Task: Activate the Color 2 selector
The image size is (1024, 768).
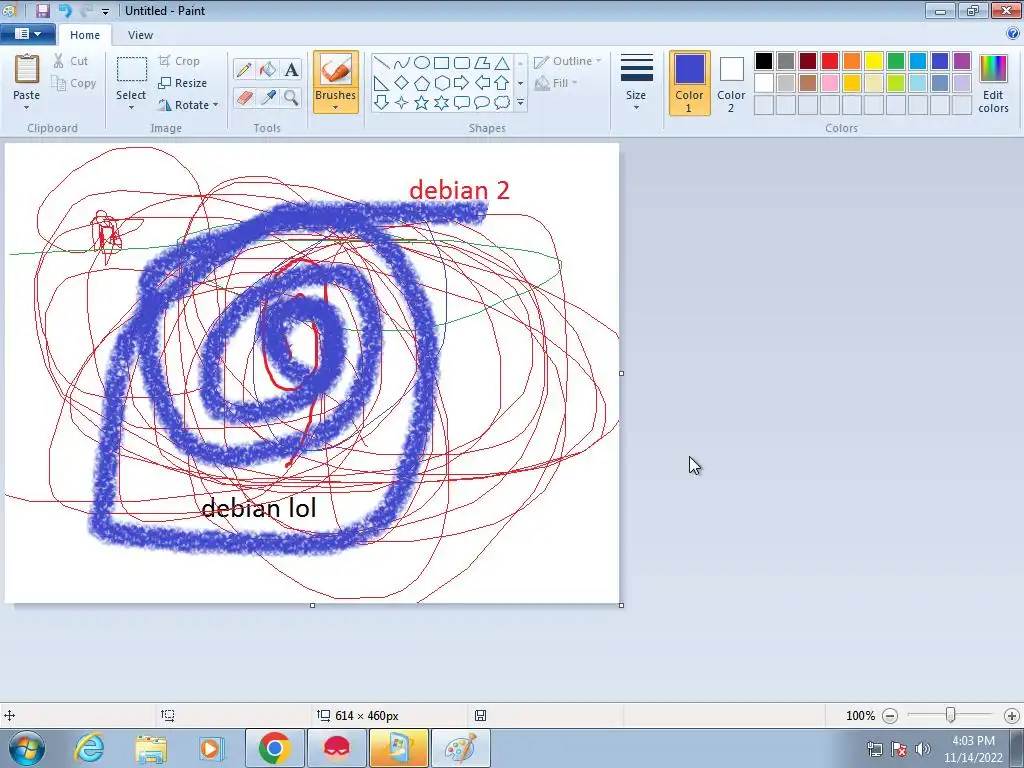Action: 731,83
